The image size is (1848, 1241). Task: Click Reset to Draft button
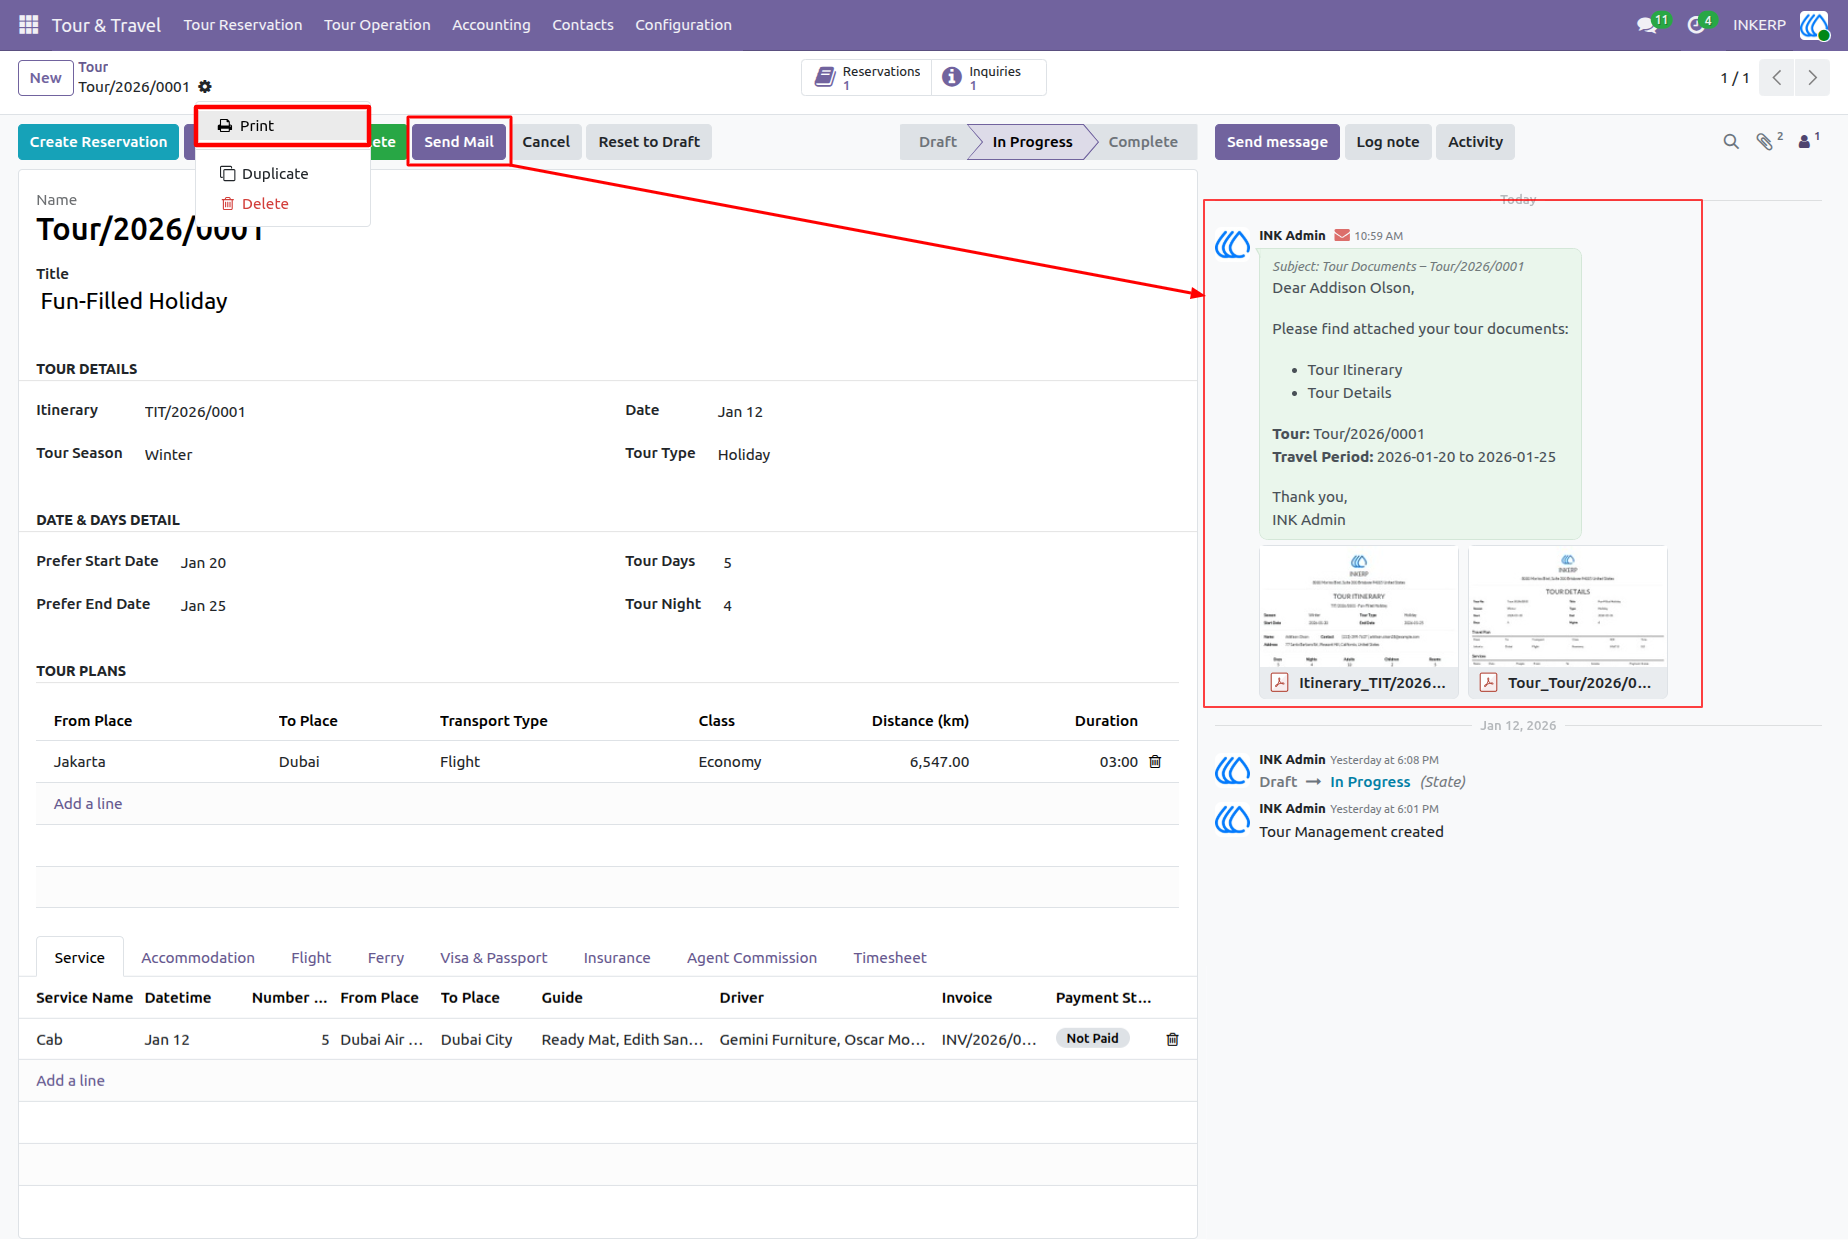[x=649, y=142]
